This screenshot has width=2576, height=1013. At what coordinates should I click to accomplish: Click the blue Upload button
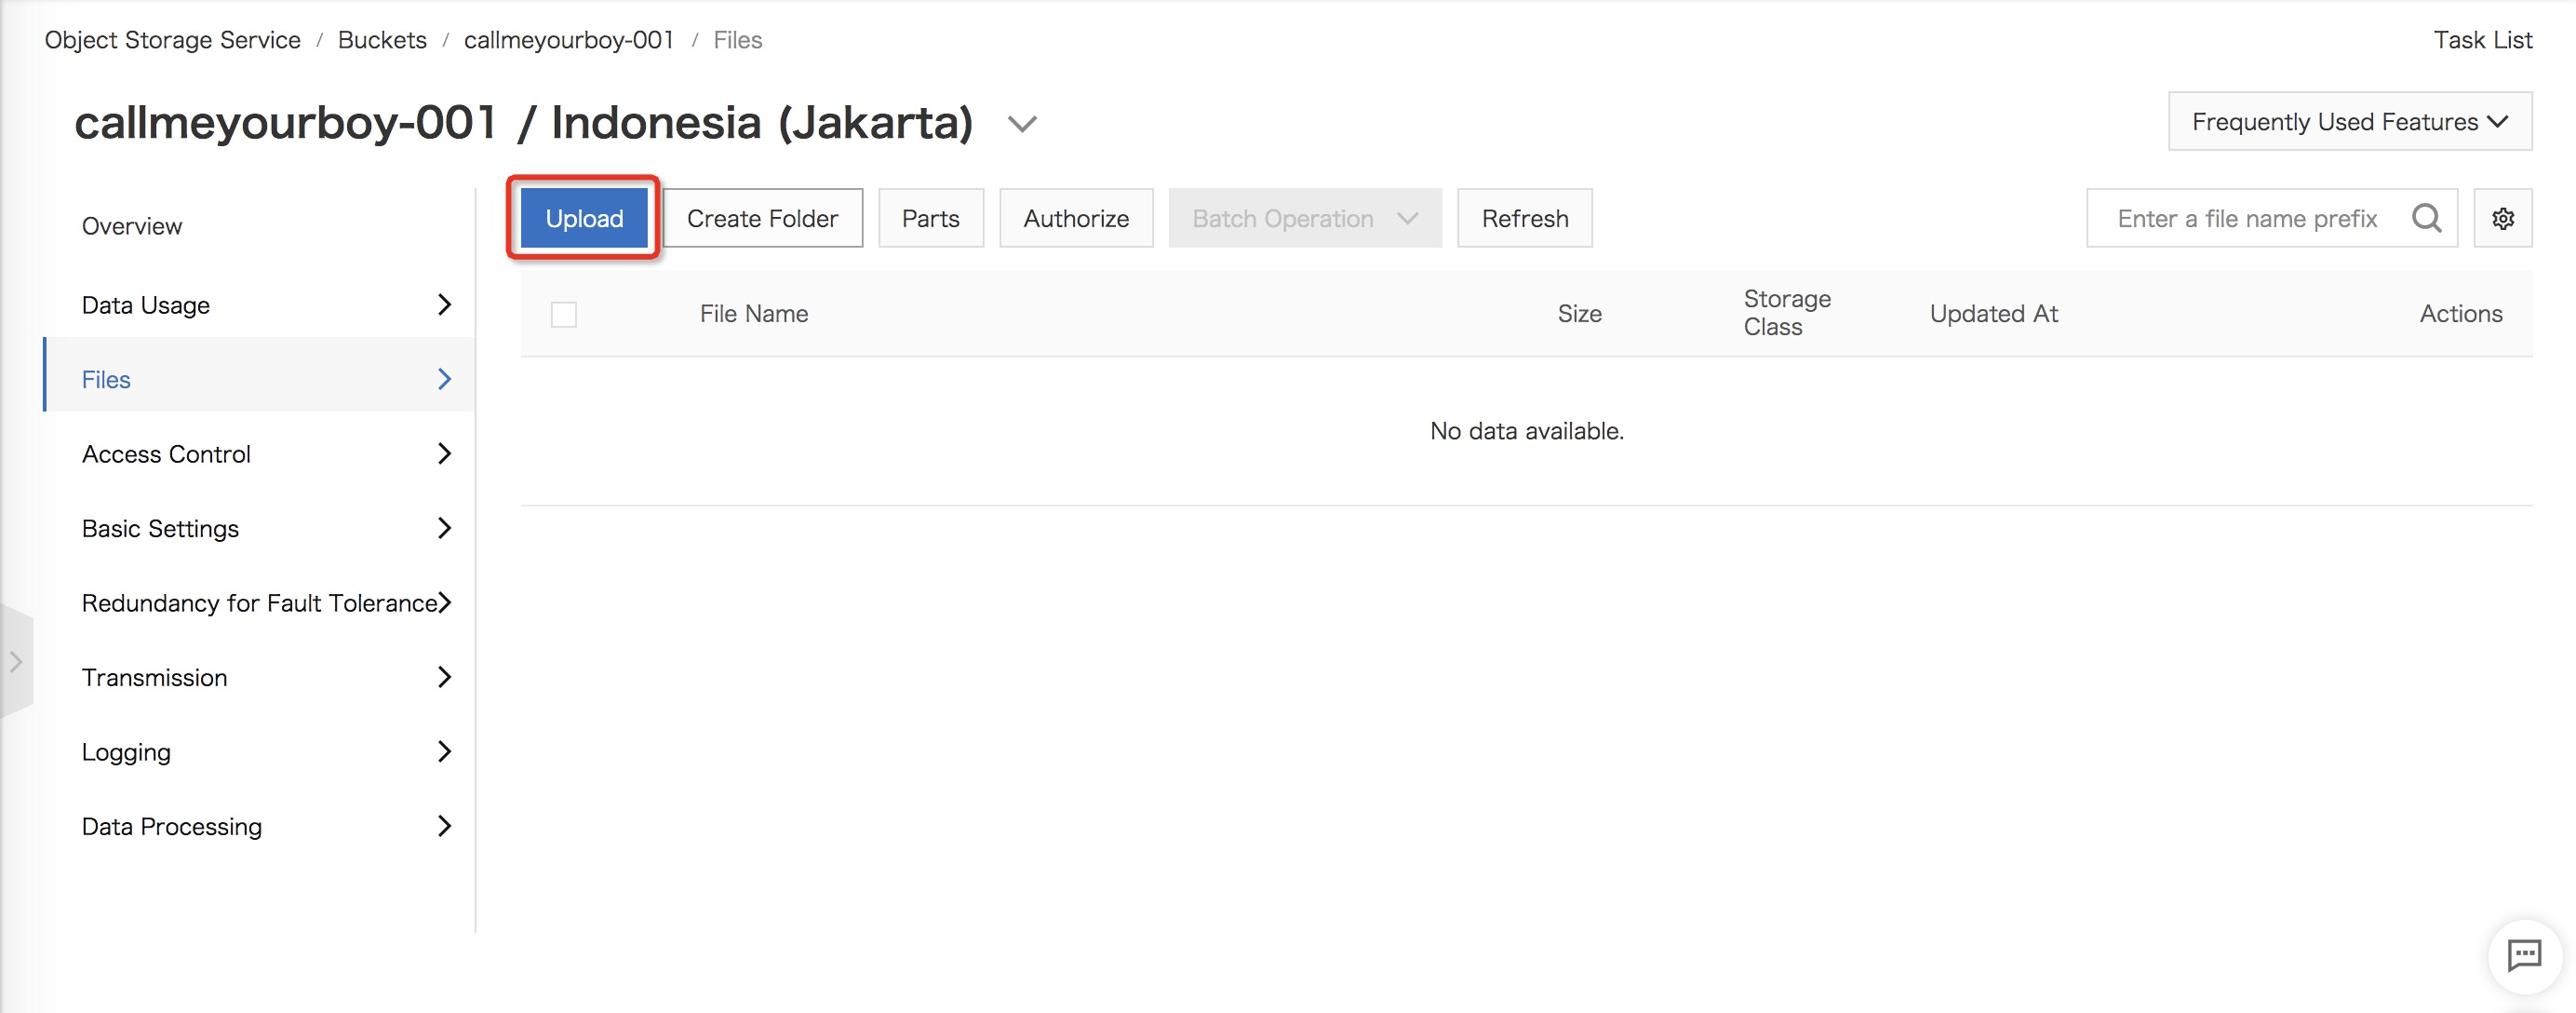pyautogui.click(x=584, y=218)
